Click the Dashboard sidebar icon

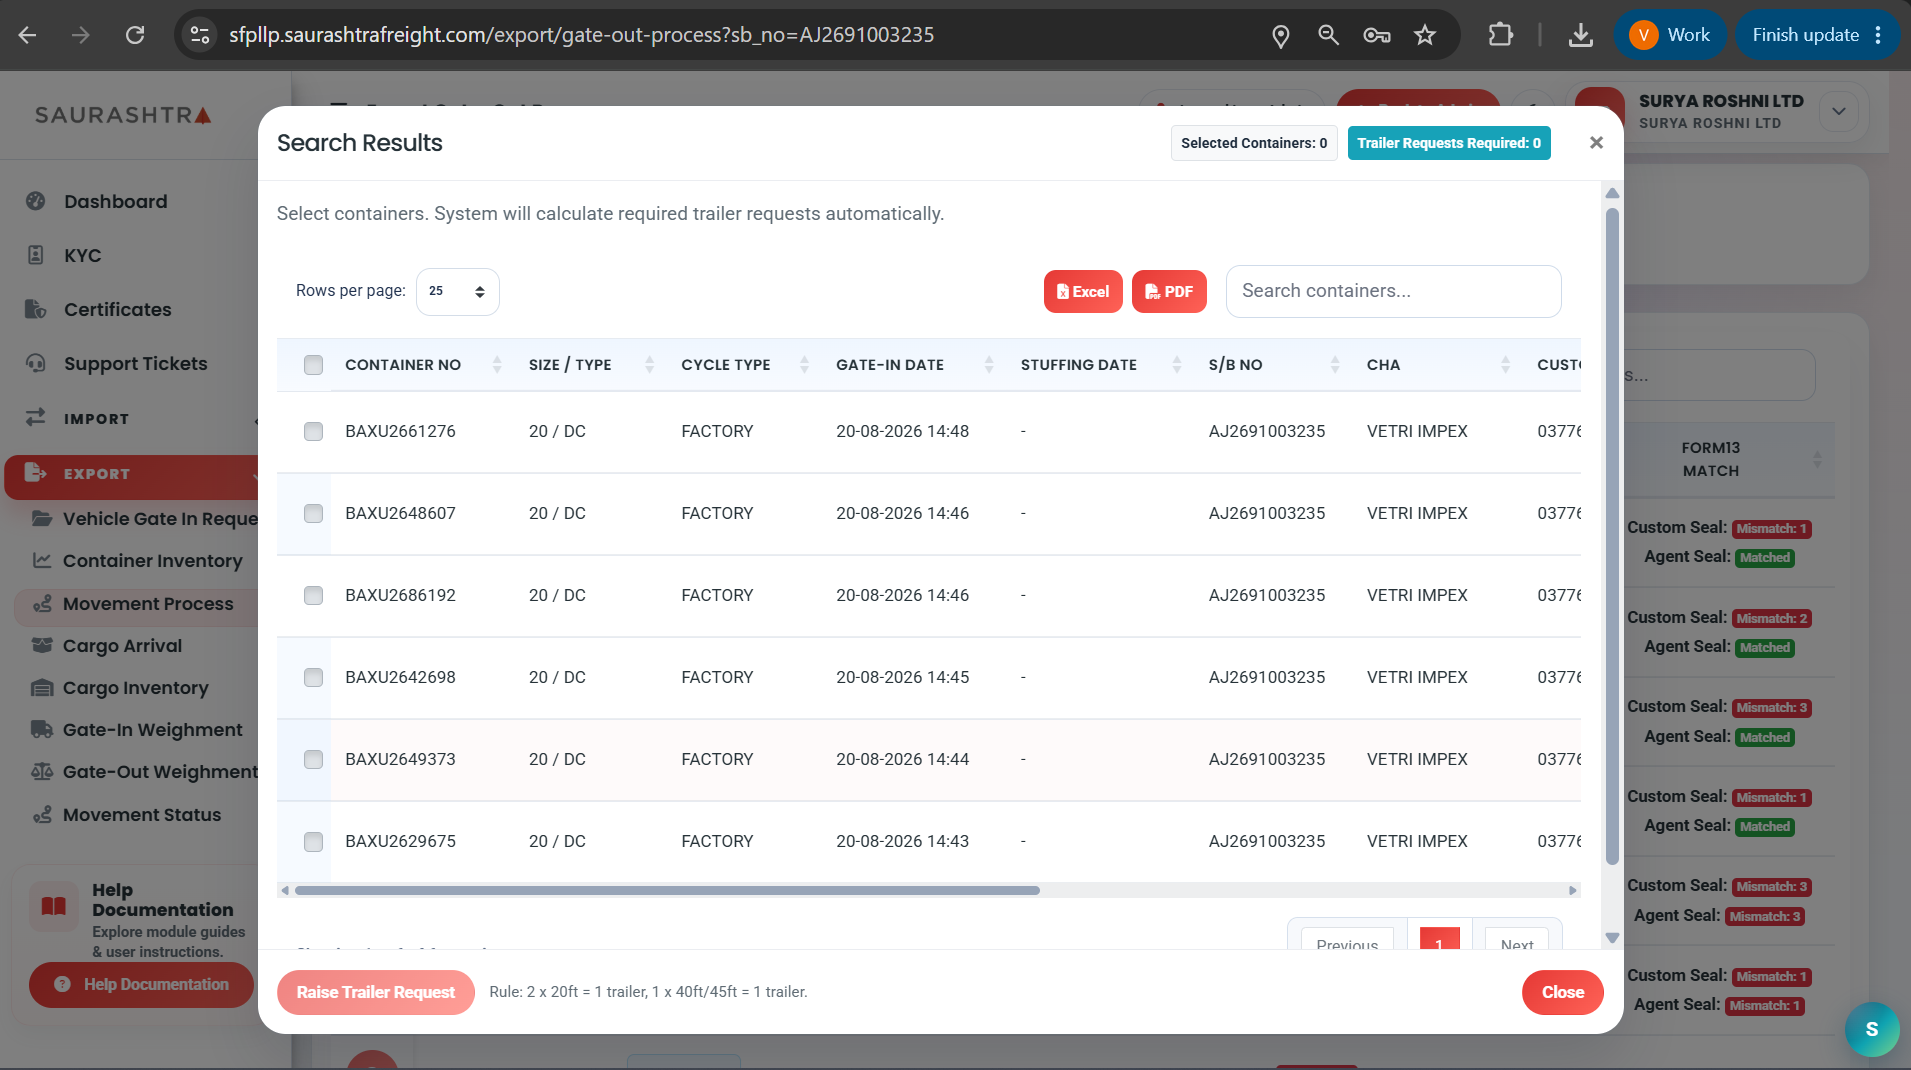point(36,201)
